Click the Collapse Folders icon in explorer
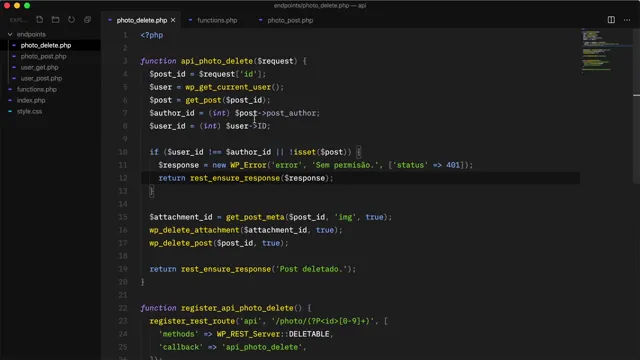Image resolution: width=640 pixels, height=360 pixels. 87,20
